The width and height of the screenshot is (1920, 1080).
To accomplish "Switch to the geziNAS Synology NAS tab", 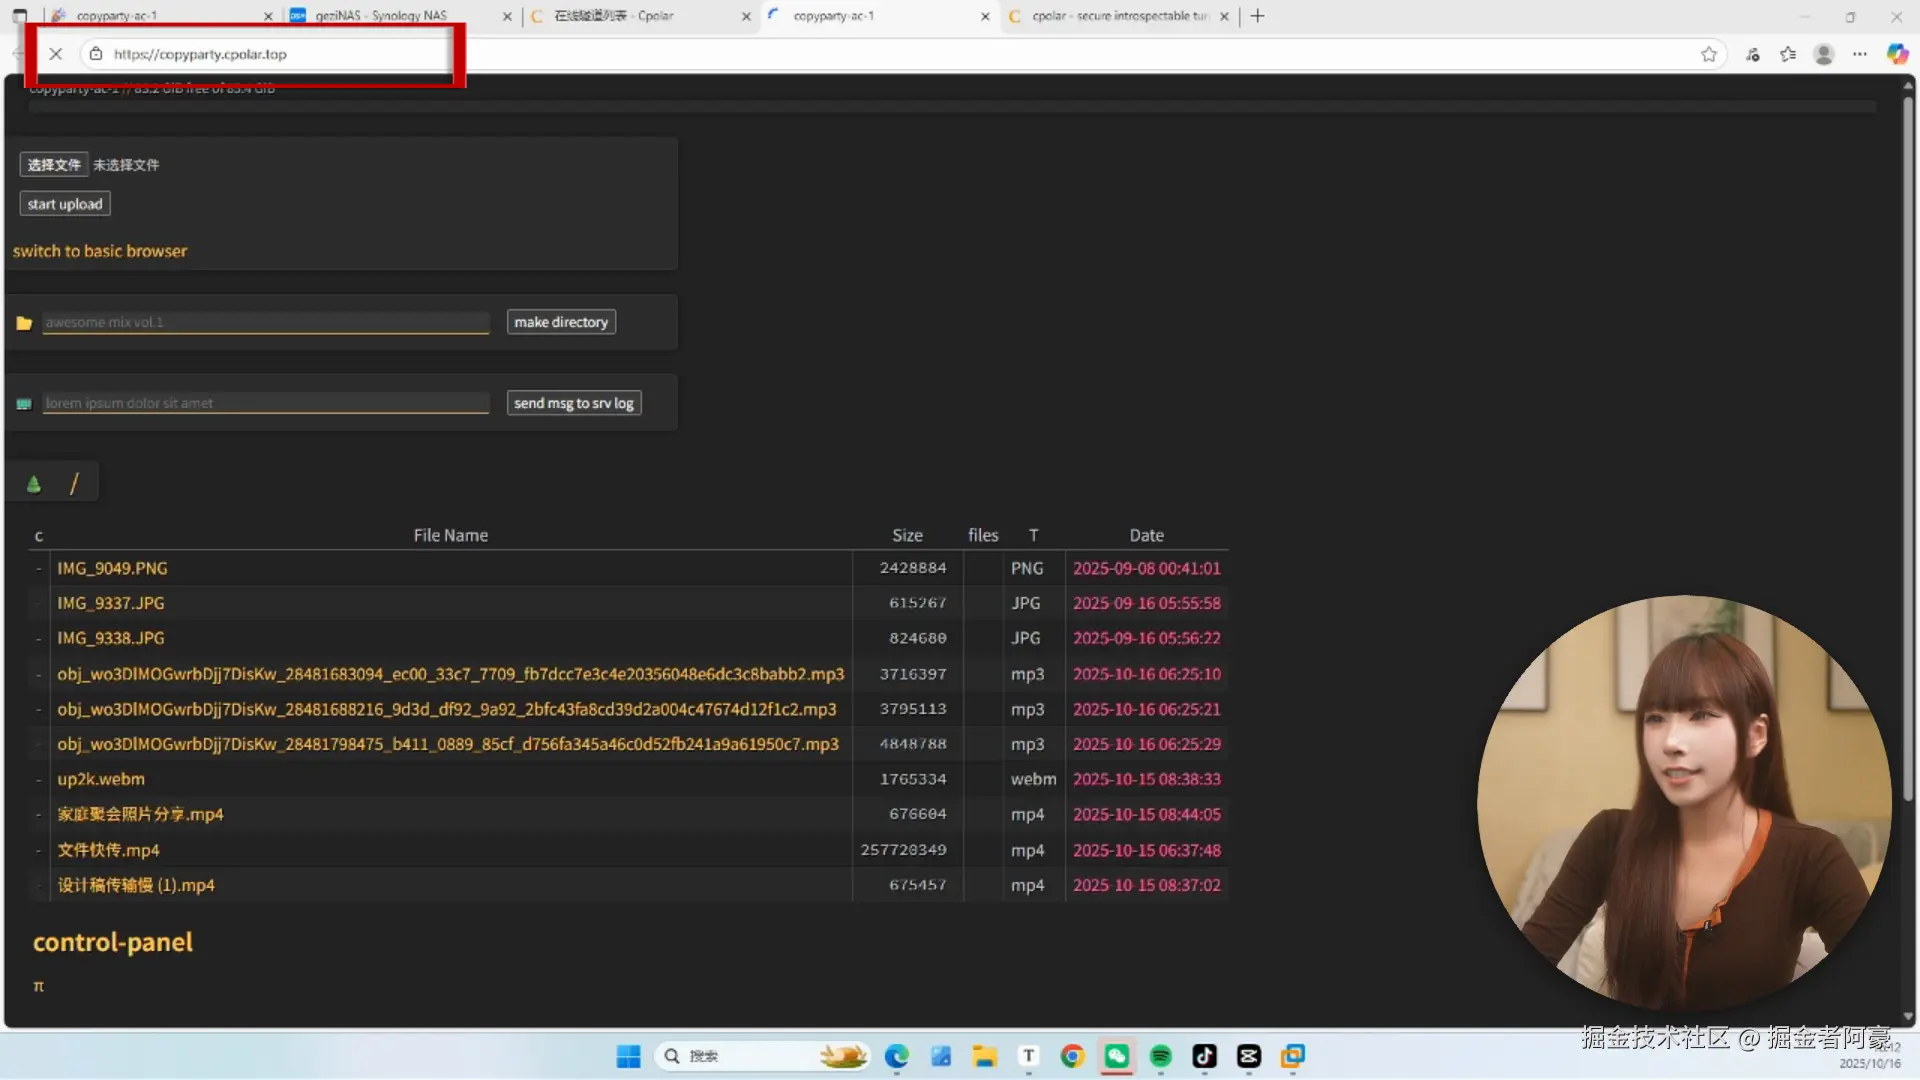I will point(381,16).
